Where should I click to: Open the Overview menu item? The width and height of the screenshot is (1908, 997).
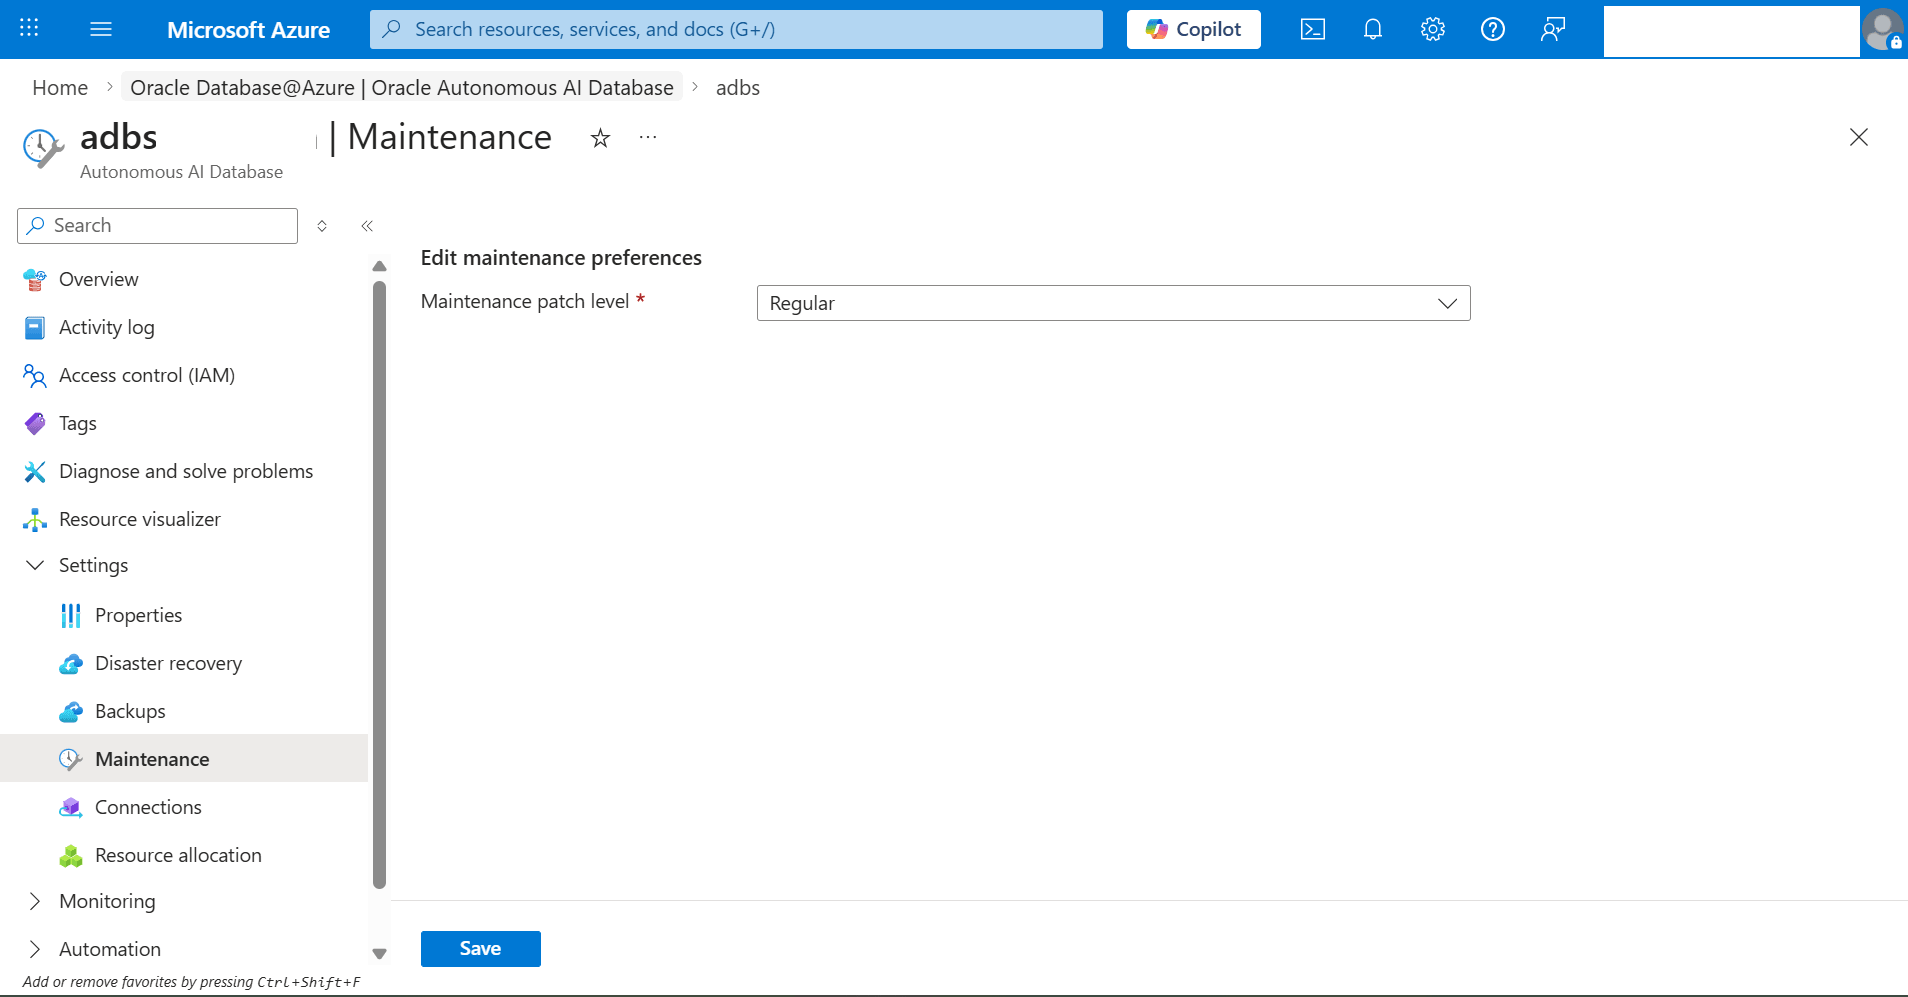click(98, 279)
